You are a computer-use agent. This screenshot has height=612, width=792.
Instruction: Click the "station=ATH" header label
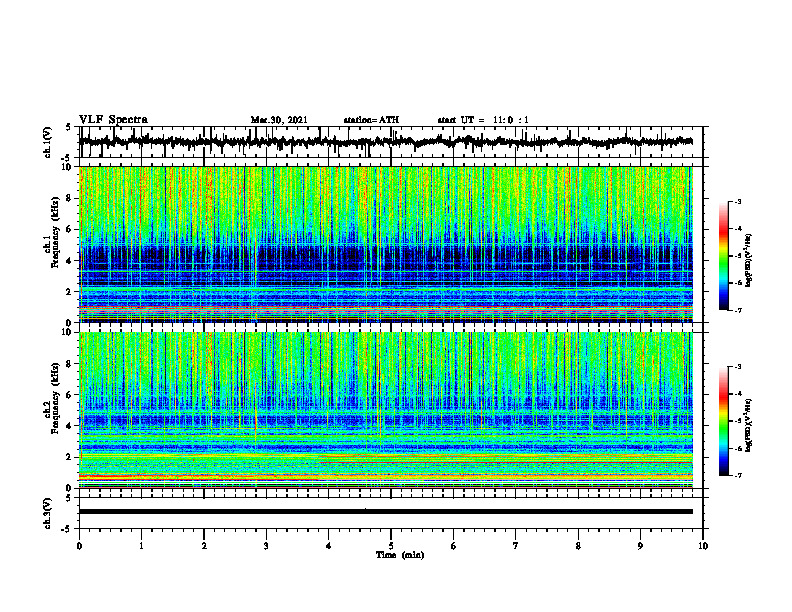pos(371,120)
